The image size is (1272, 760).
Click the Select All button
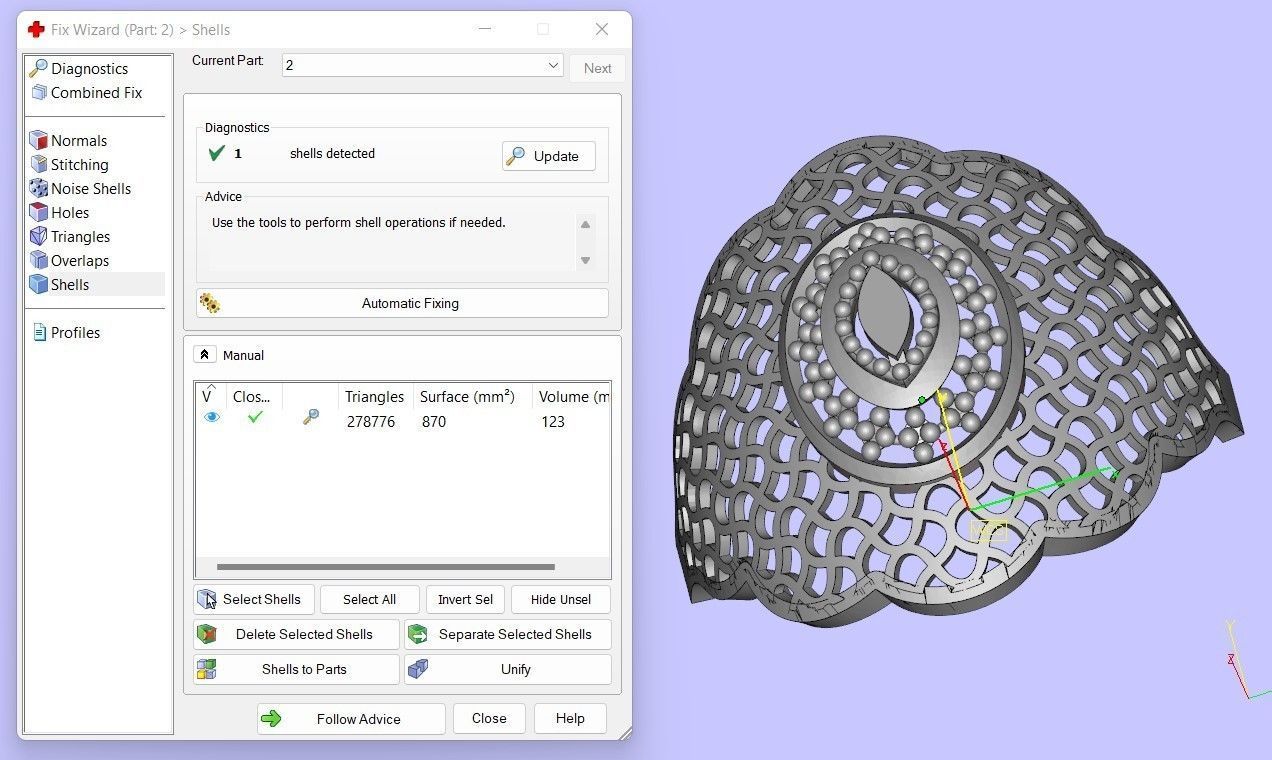(x=369, y=599)
